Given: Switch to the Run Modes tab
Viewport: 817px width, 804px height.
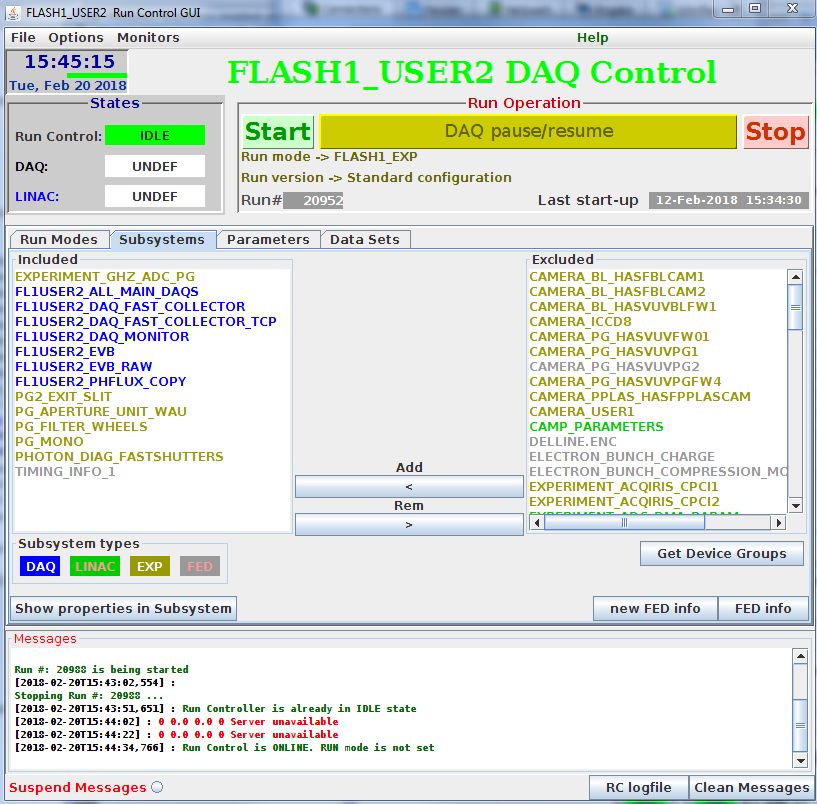Looking at the screenshot, I should point(59,239).
